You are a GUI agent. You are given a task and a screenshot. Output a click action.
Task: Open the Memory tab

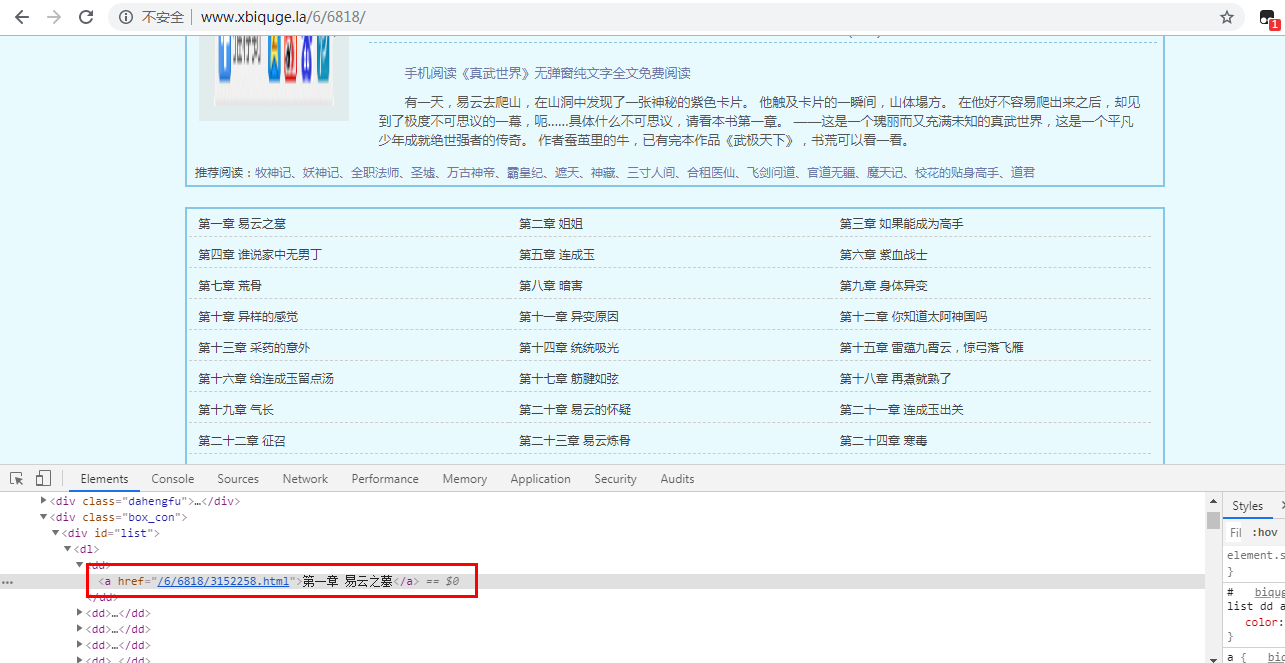465,479
